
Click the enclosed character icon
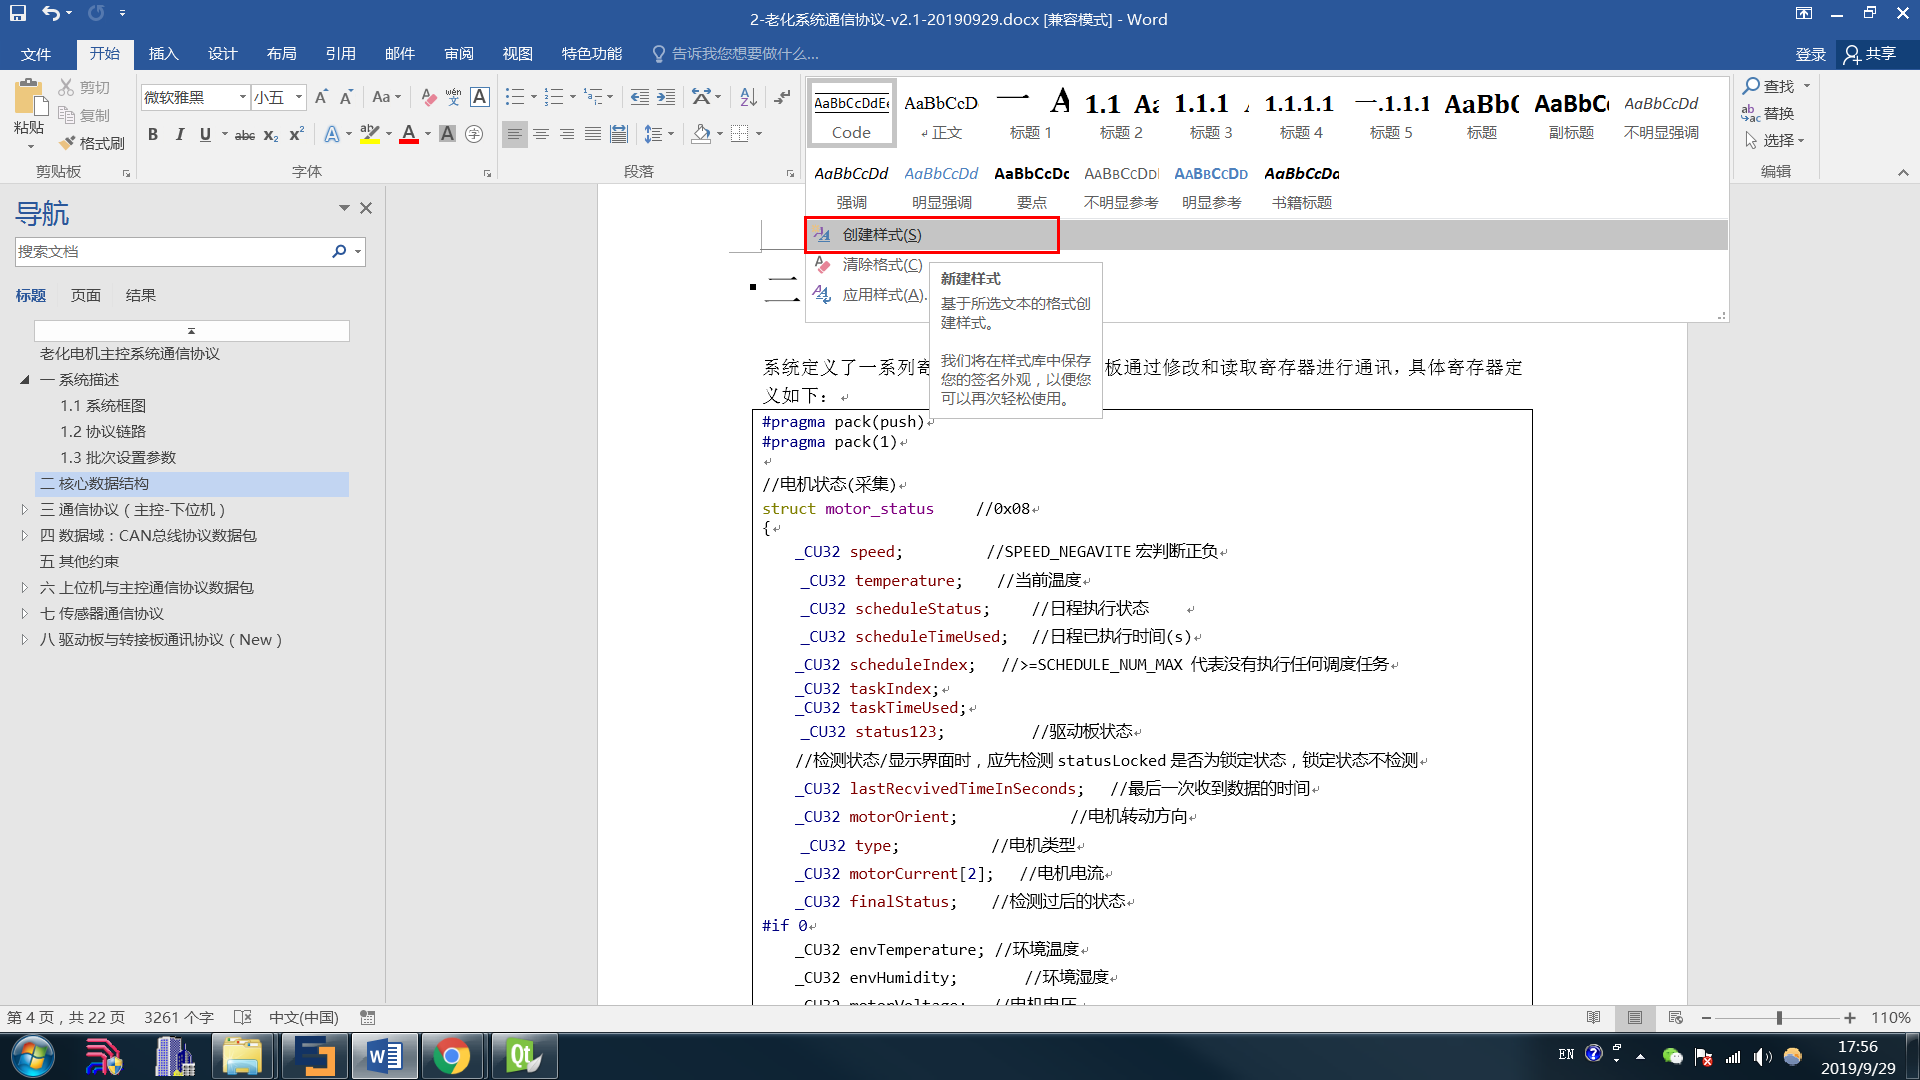(474, 134)
